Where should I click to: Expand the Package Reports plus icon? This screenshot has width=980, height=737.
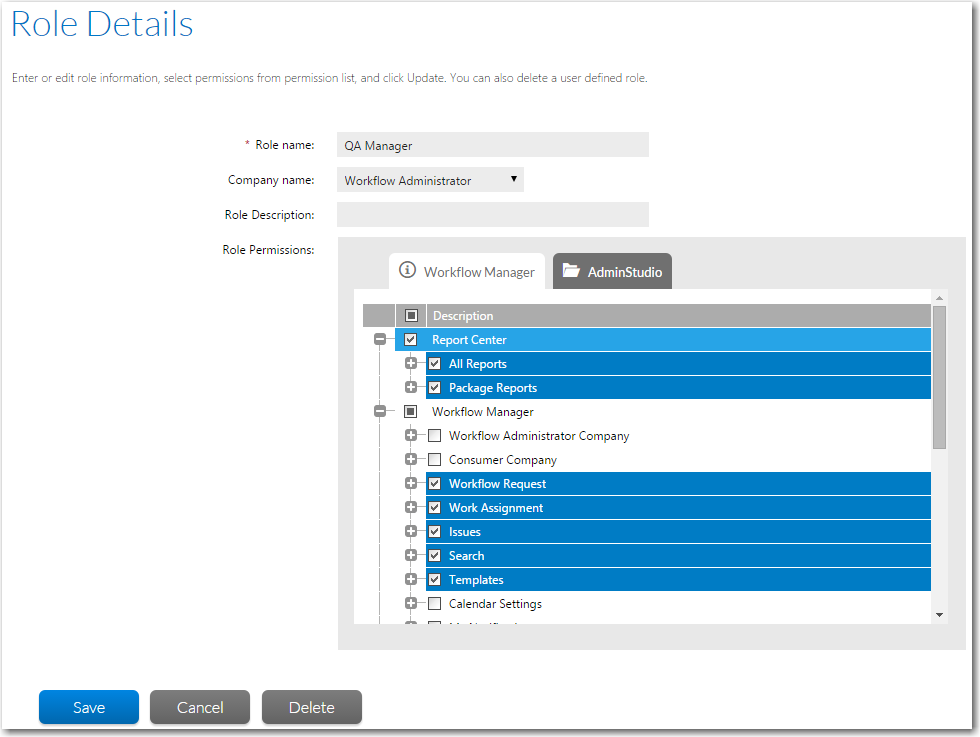click(411, 388)
